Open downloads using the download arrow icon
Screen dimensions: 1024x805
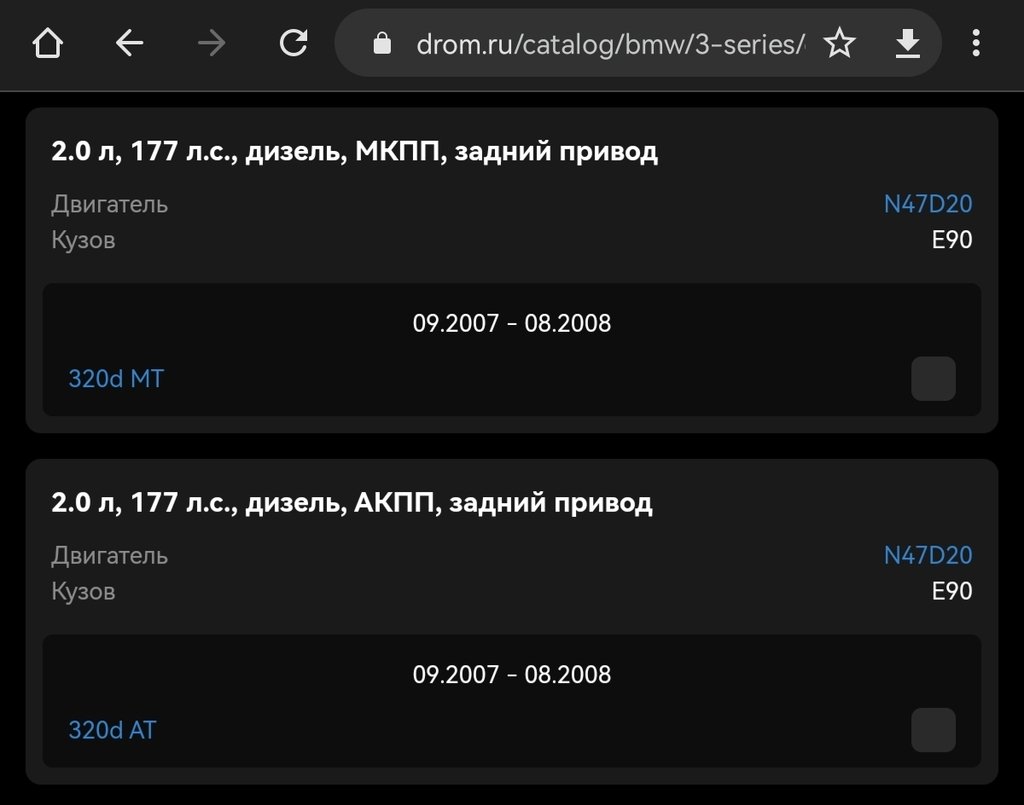pos(907,43)
